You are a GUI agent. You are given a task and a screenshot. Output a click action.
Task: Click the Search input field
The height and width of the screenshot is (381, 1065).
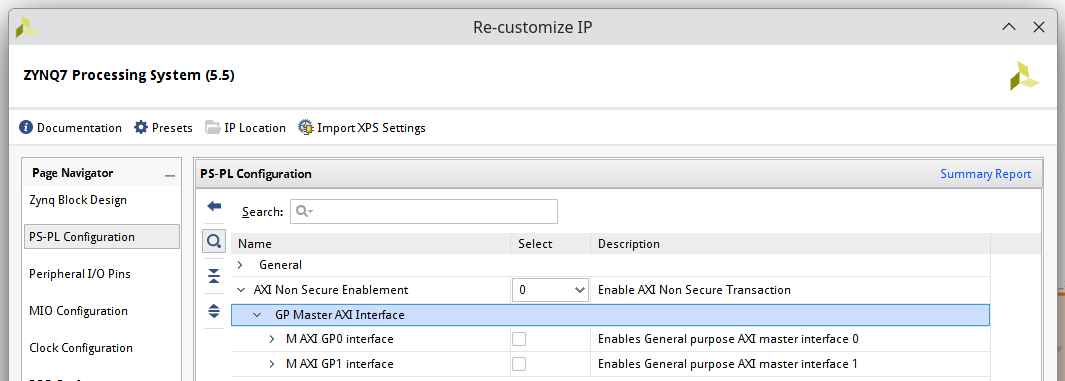coord(424,212)
